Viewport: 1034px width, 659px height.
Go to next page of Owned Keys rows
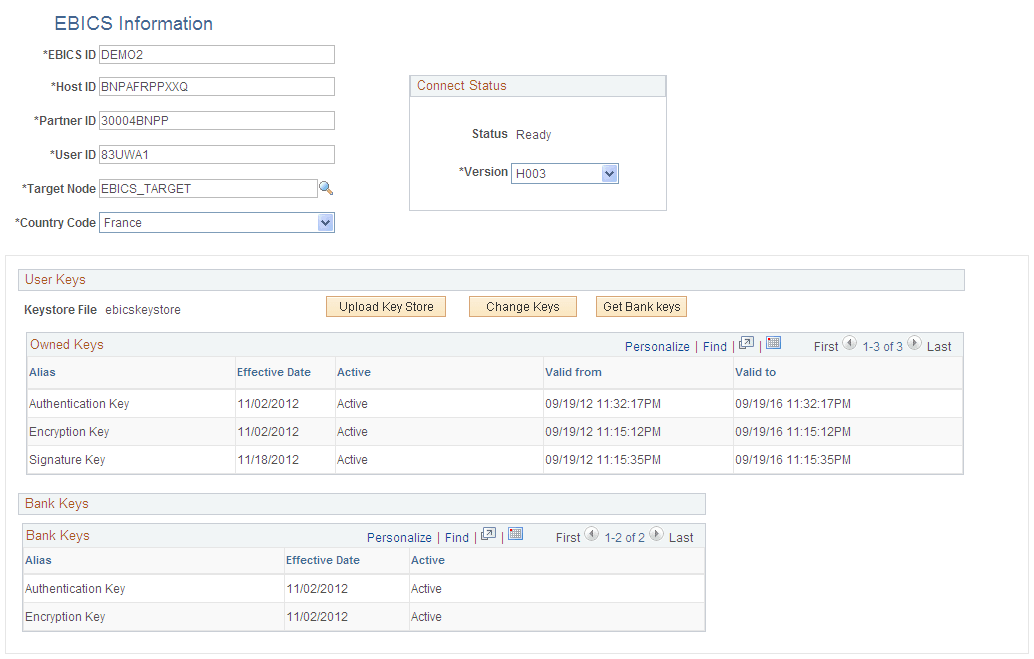914,344
